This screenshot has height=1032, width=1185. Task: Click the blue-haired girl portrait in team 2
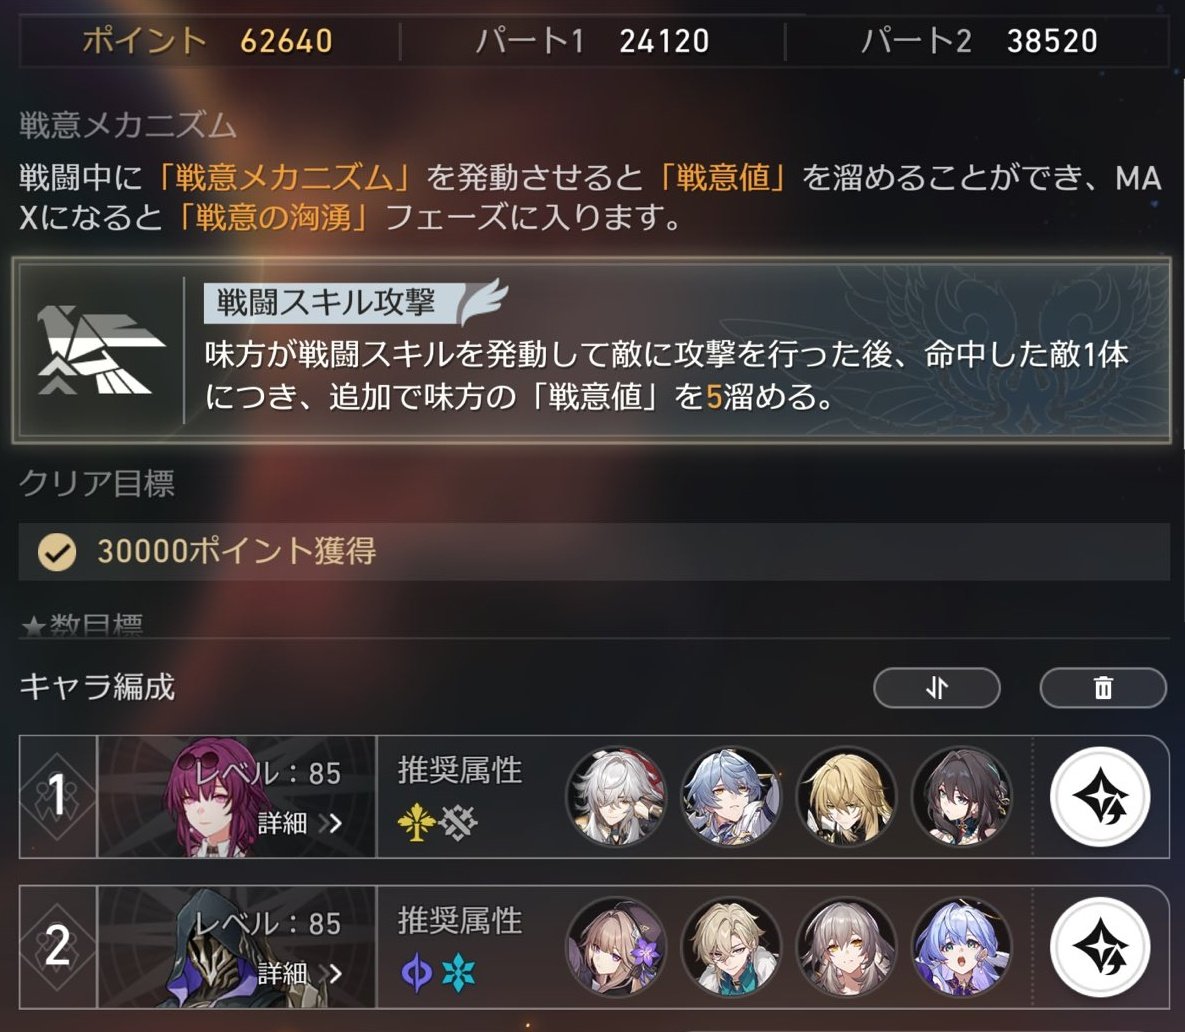962,947
